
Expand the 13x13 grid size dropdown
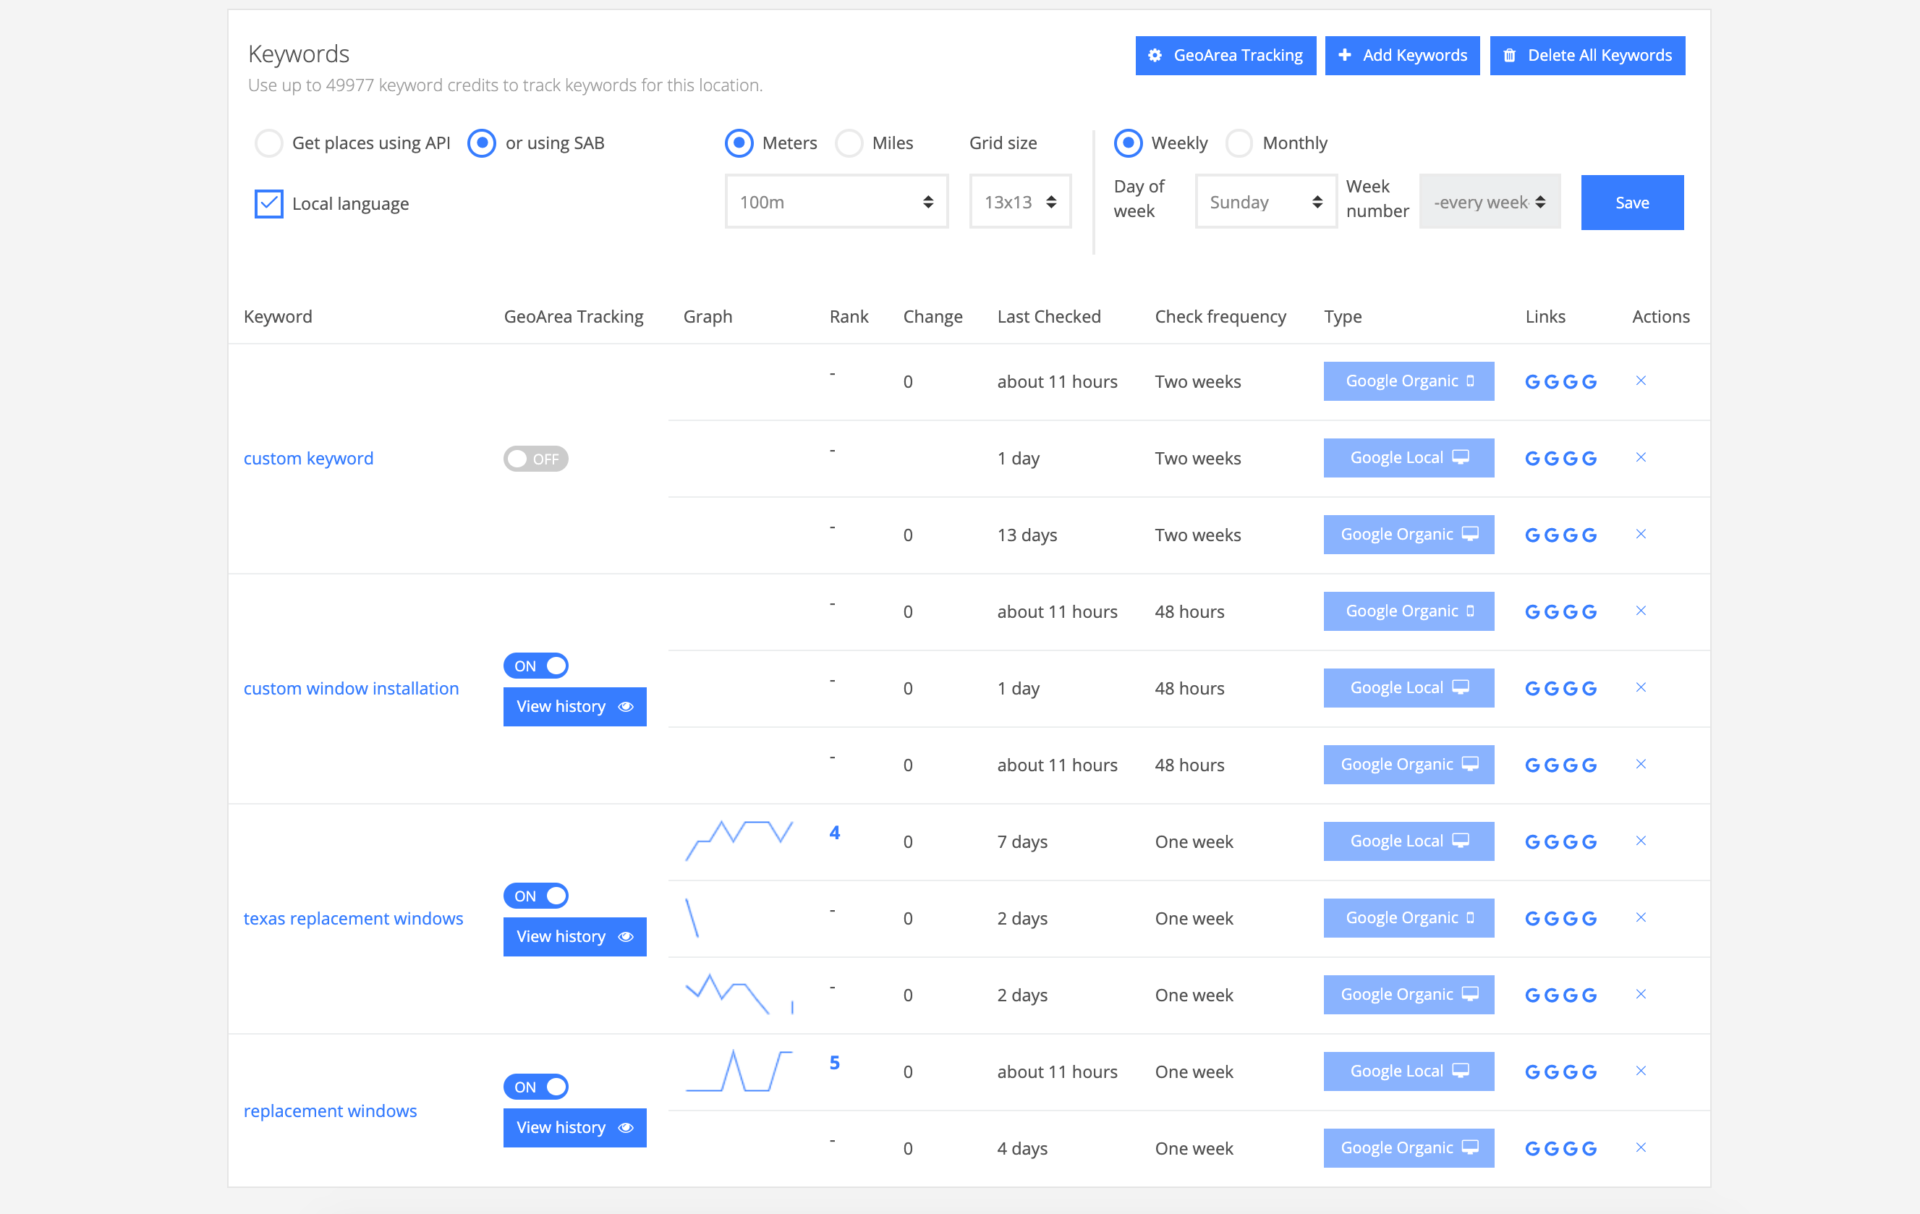[1019, 202]
